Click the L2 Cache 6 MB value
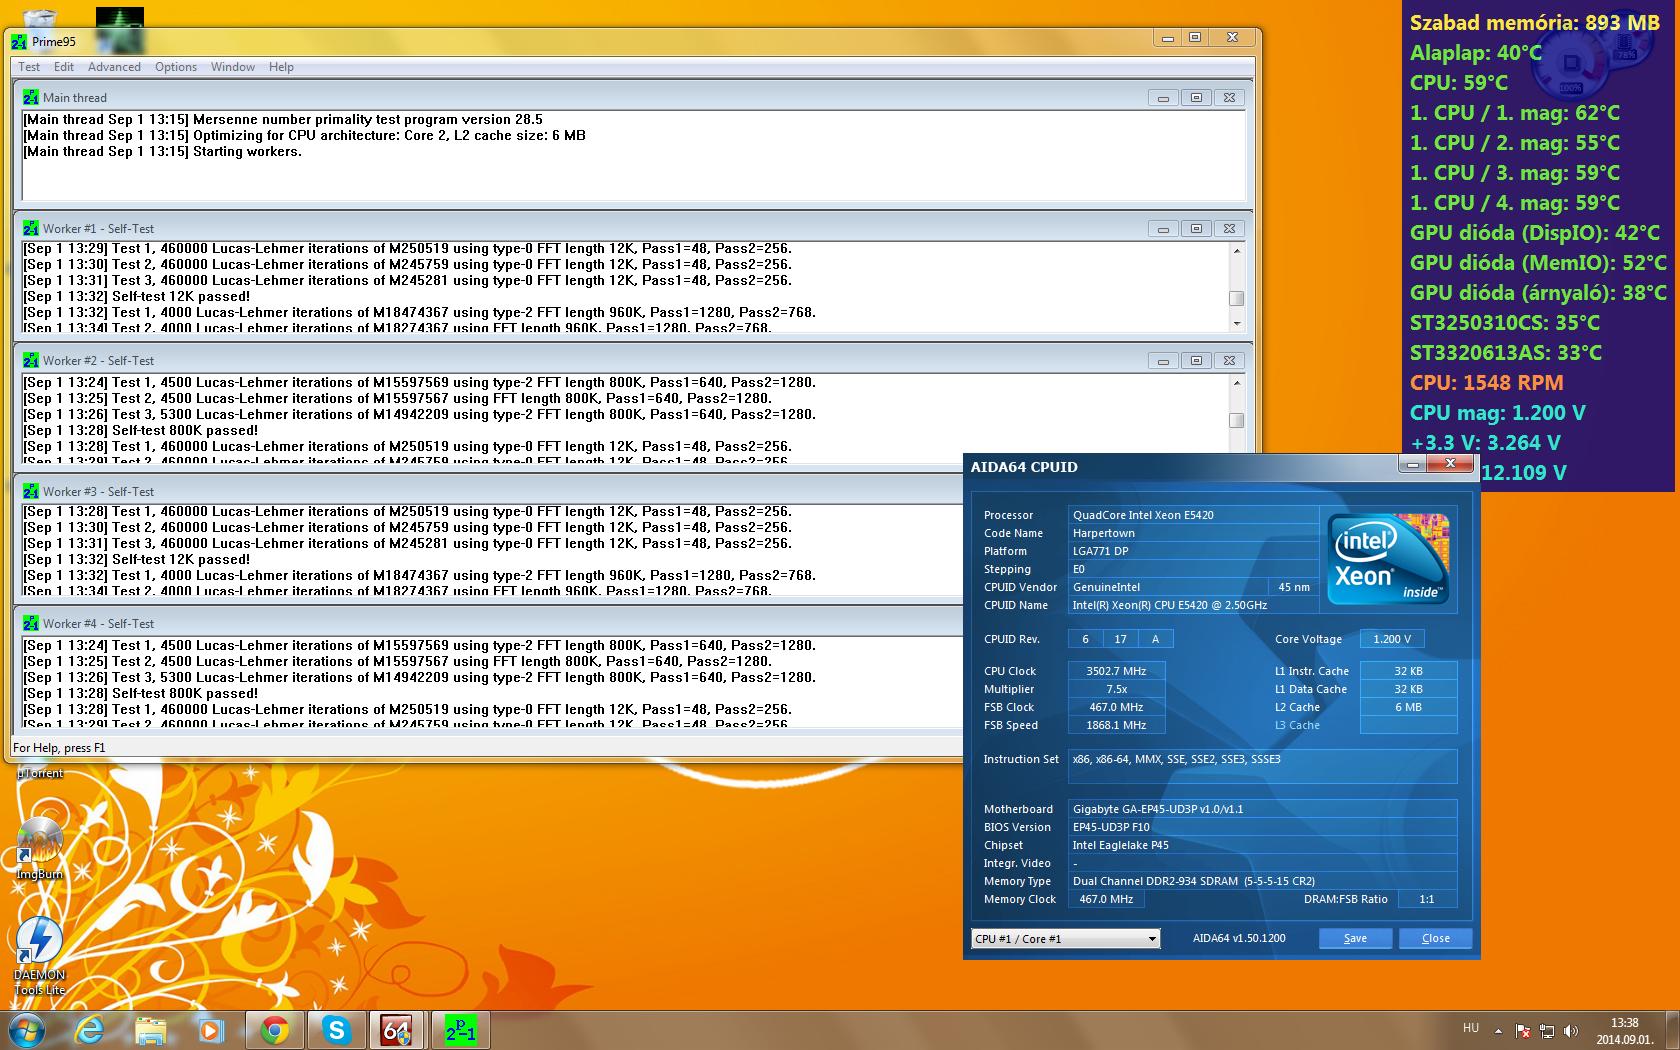The height and width of the screenshot is (1050, 1680). (x=1408, y=707)
